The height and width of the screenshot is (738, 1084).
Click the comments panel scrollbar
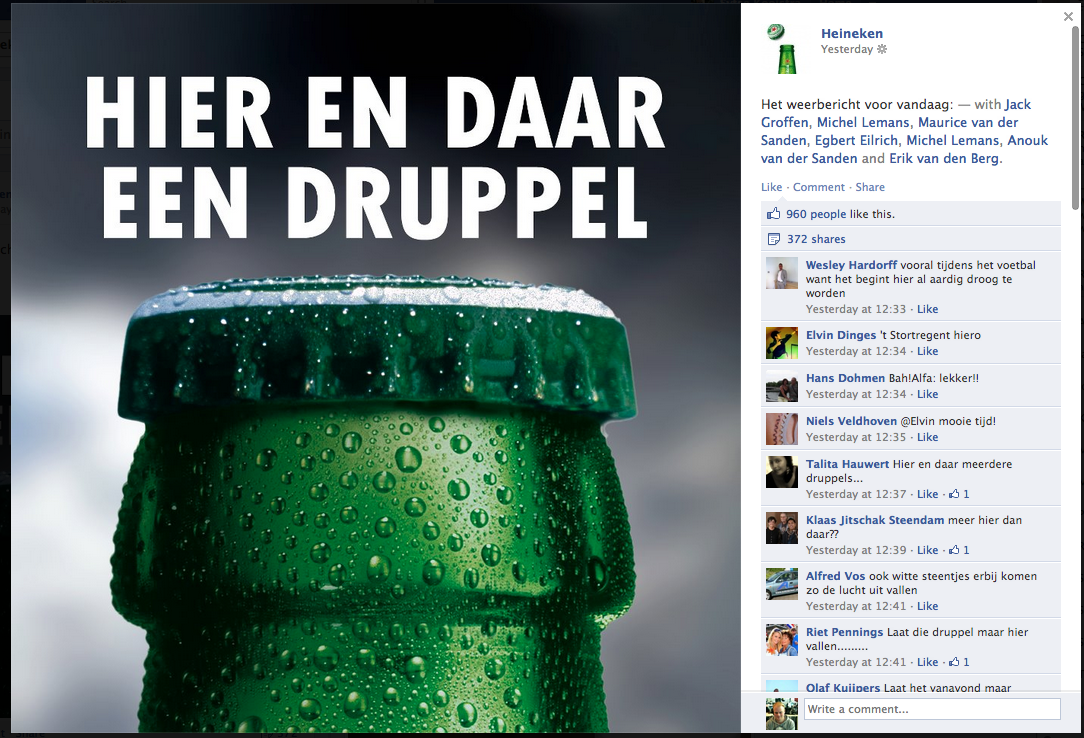(x=1075, y=117)
